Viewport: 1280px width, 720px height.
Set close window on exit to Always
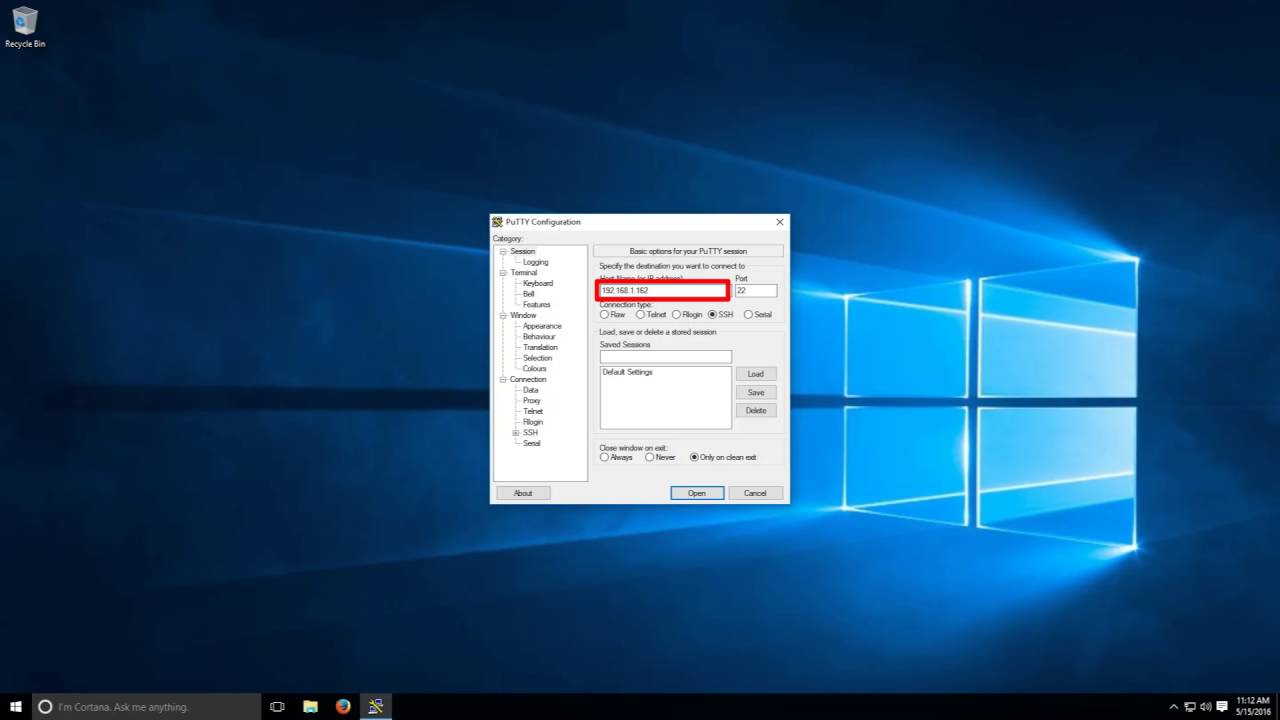click(617, 458)
